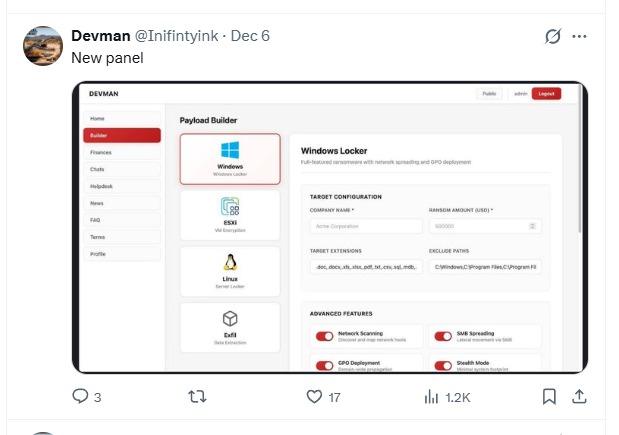
Task: Reply to Devman's post
Action: pos(81,397)
